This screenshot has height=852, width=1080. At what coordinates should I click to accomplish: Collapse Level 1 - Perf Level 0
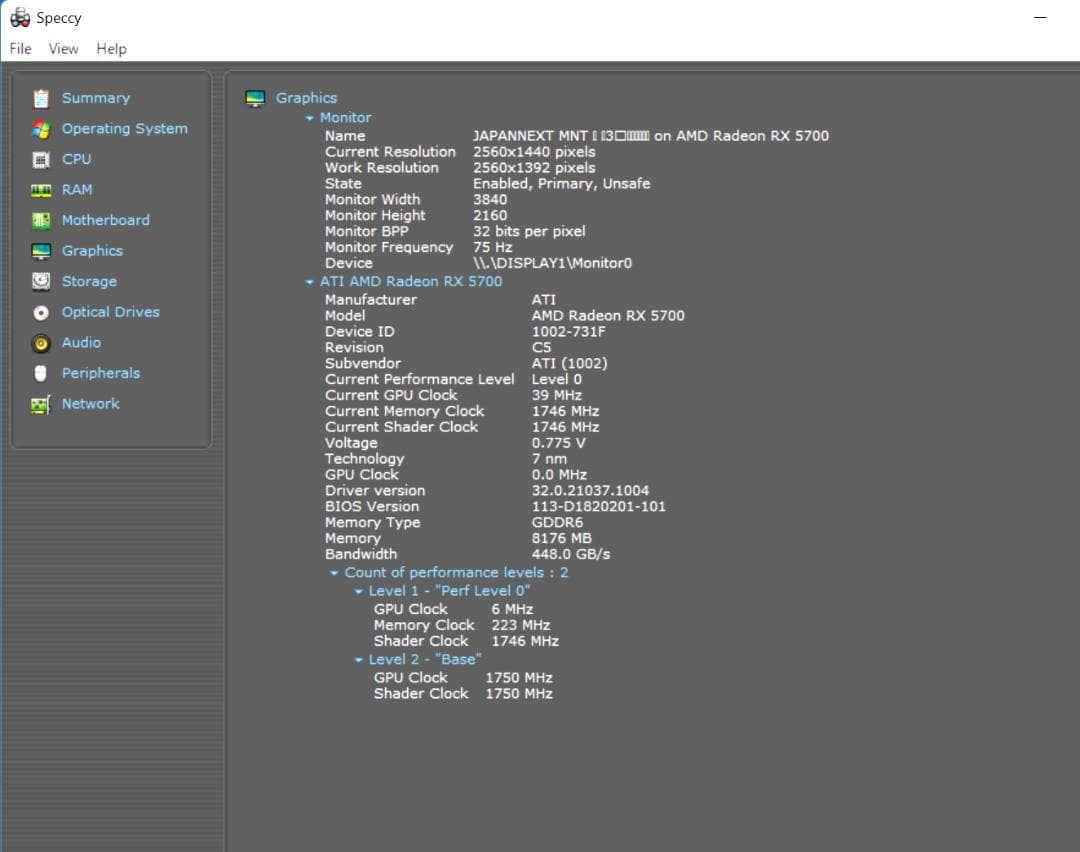point(358,590)
